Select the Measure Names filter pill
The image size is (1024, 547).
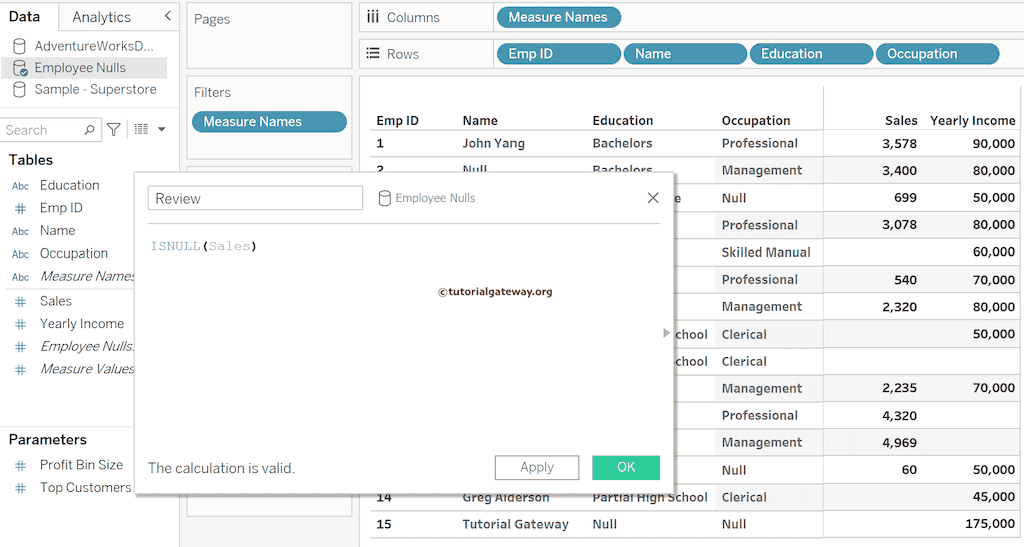(x=269, y=122)
